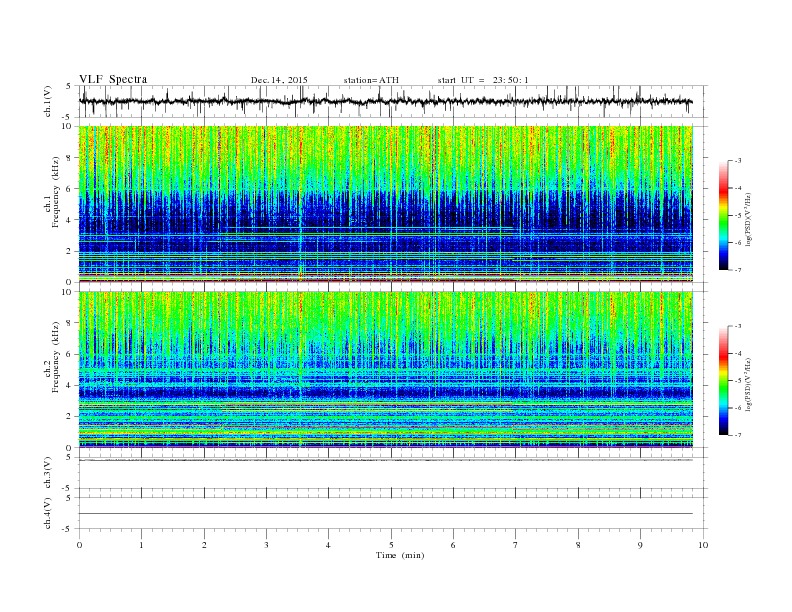The height and width of the screenshot is (612, 792).
Task: Click the "log(PSD)" label beside ch.1 colorbar
Action: pos(748,219)
